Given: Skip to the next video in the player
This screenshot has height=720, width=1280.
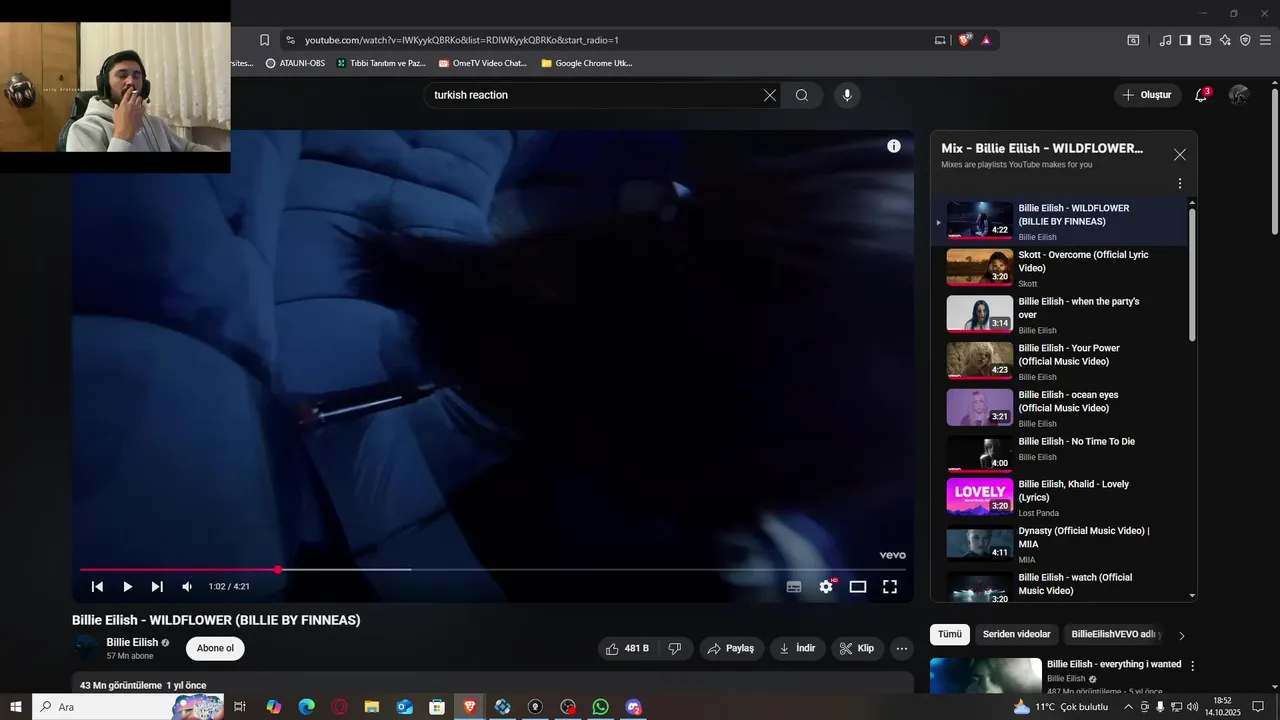Looking at the screenshot, I should click(157, 587).
